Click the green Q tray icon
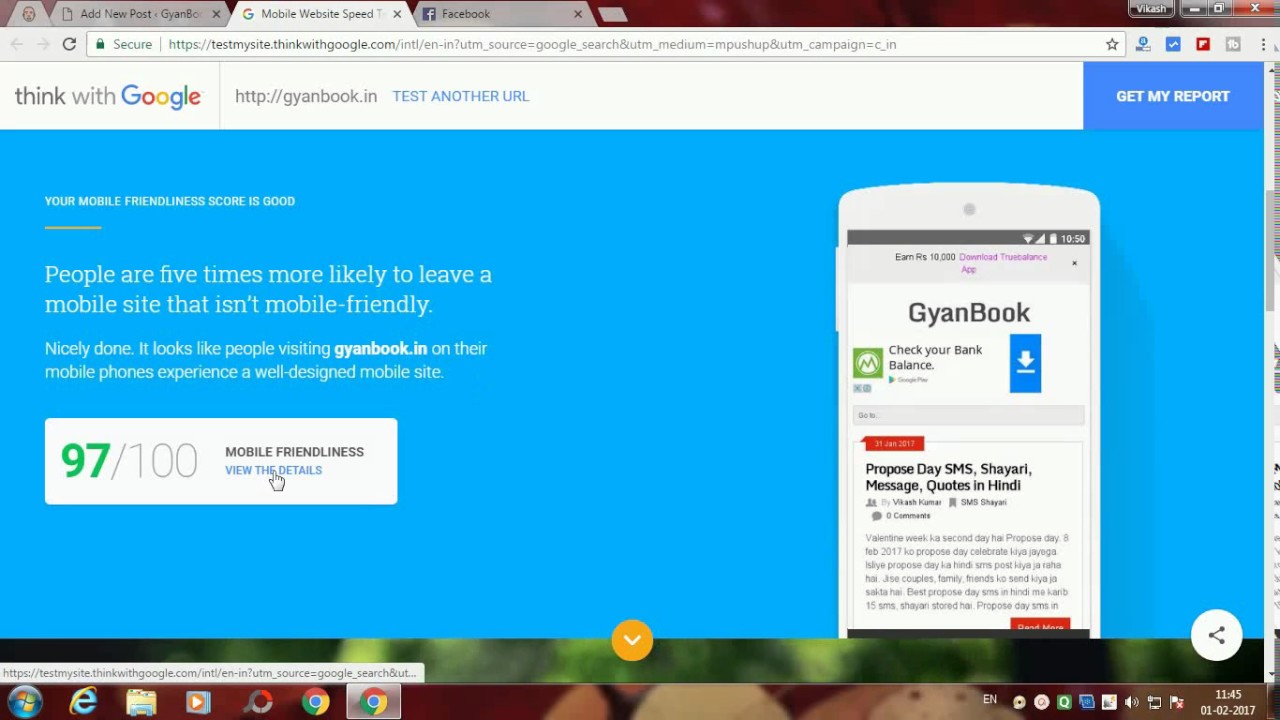The width and height of the screenshot is (1280, 720). [1064, 702]
